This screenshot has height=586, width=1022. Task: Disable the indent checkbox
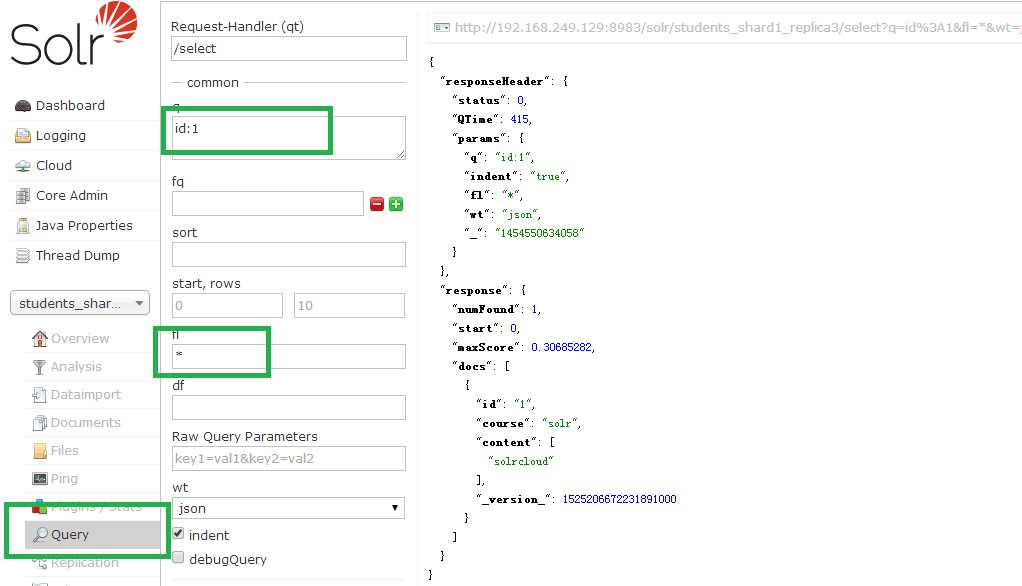[x=179, y=534]
